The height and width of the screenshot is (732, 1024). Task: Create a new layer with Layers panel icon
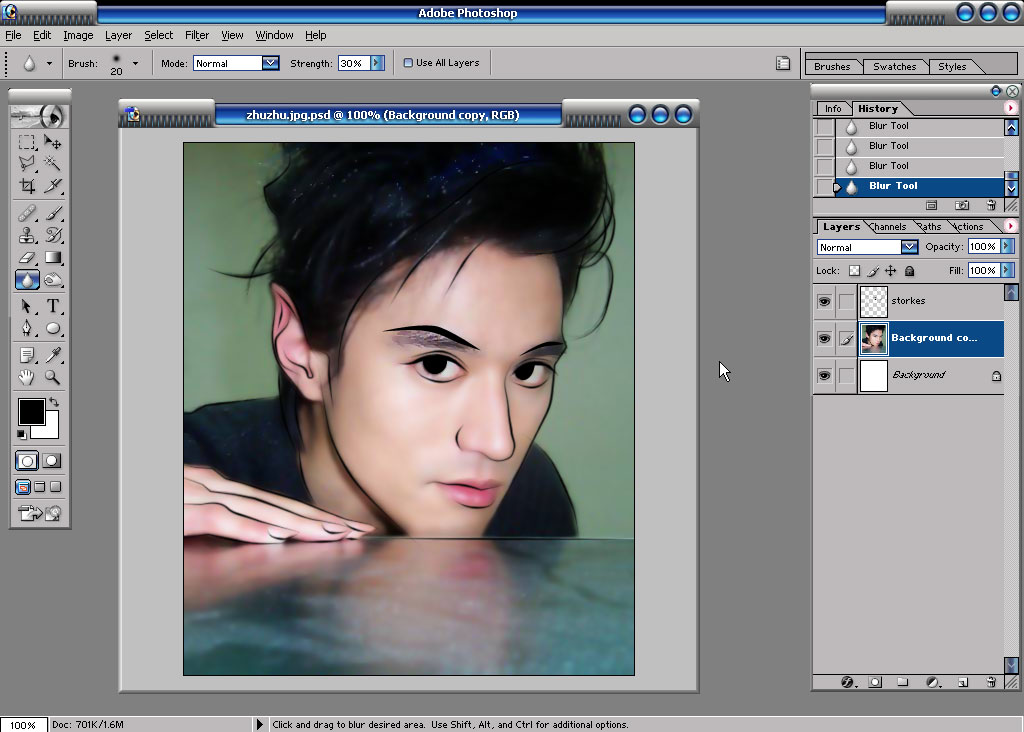pos(963,682)
